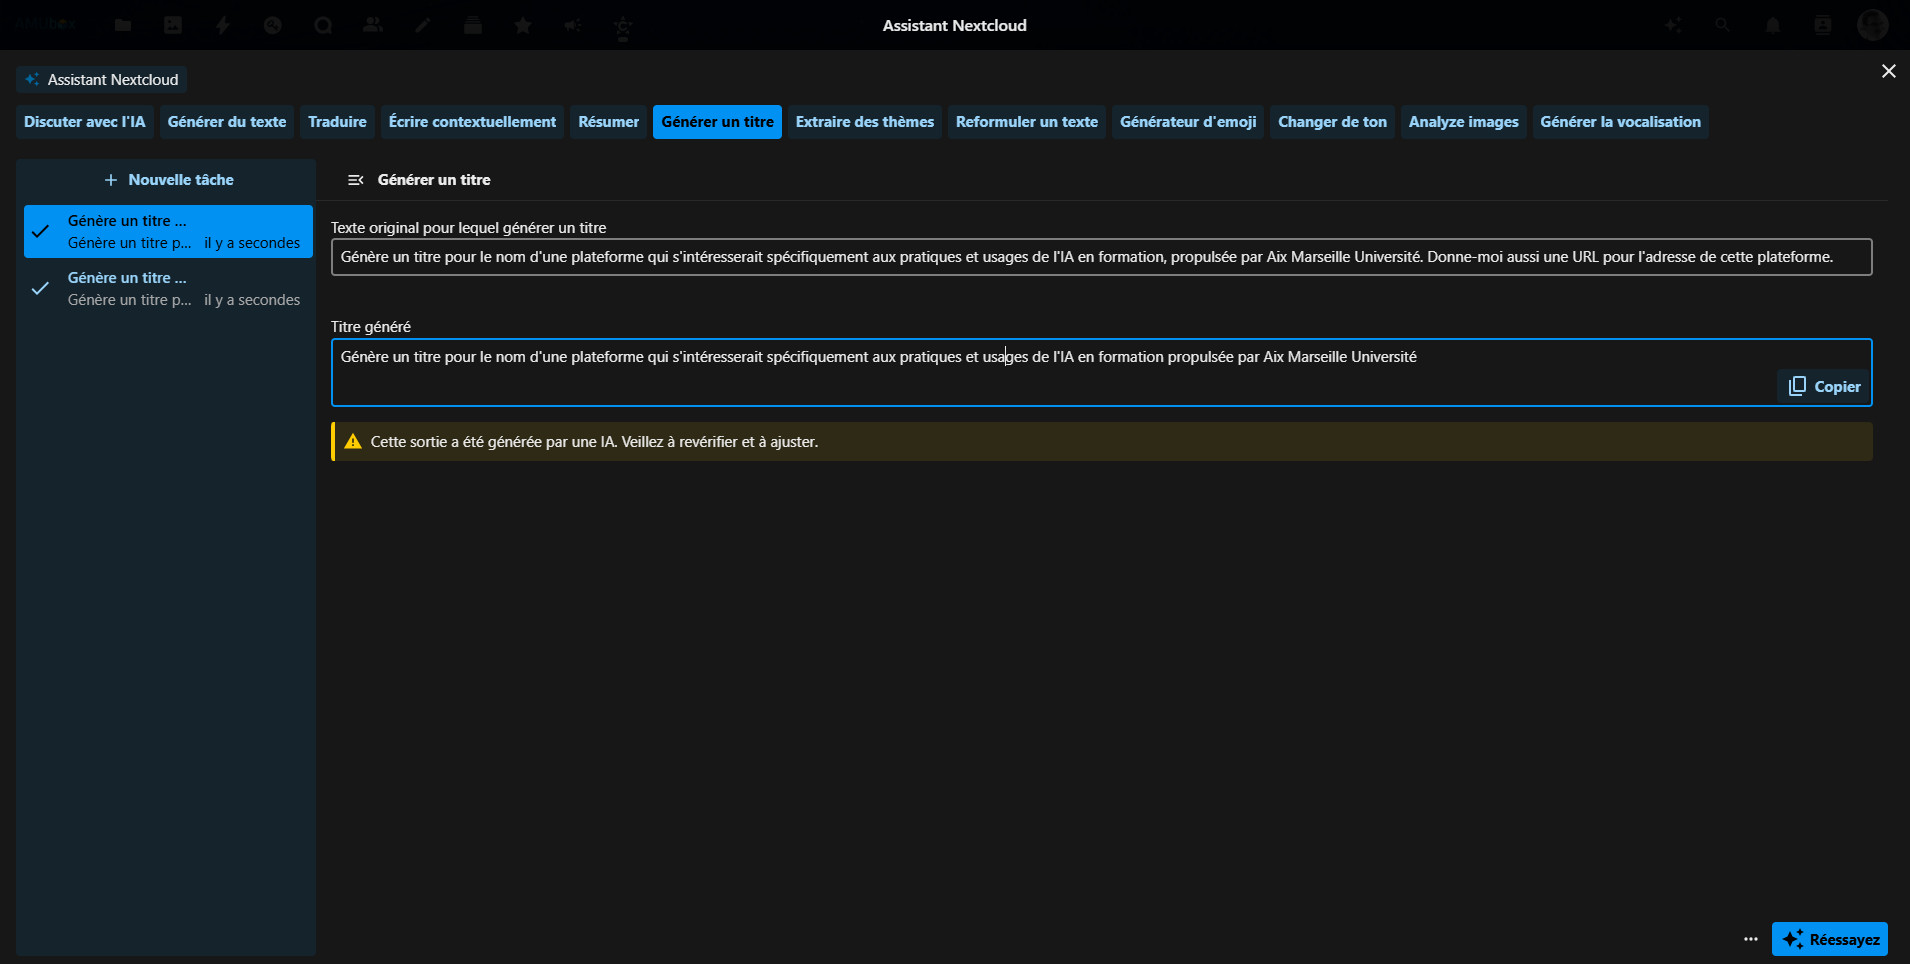Select the Discuter avec l'IA tab
Screen dimensions: 1910x964
[x=85, y=122]
